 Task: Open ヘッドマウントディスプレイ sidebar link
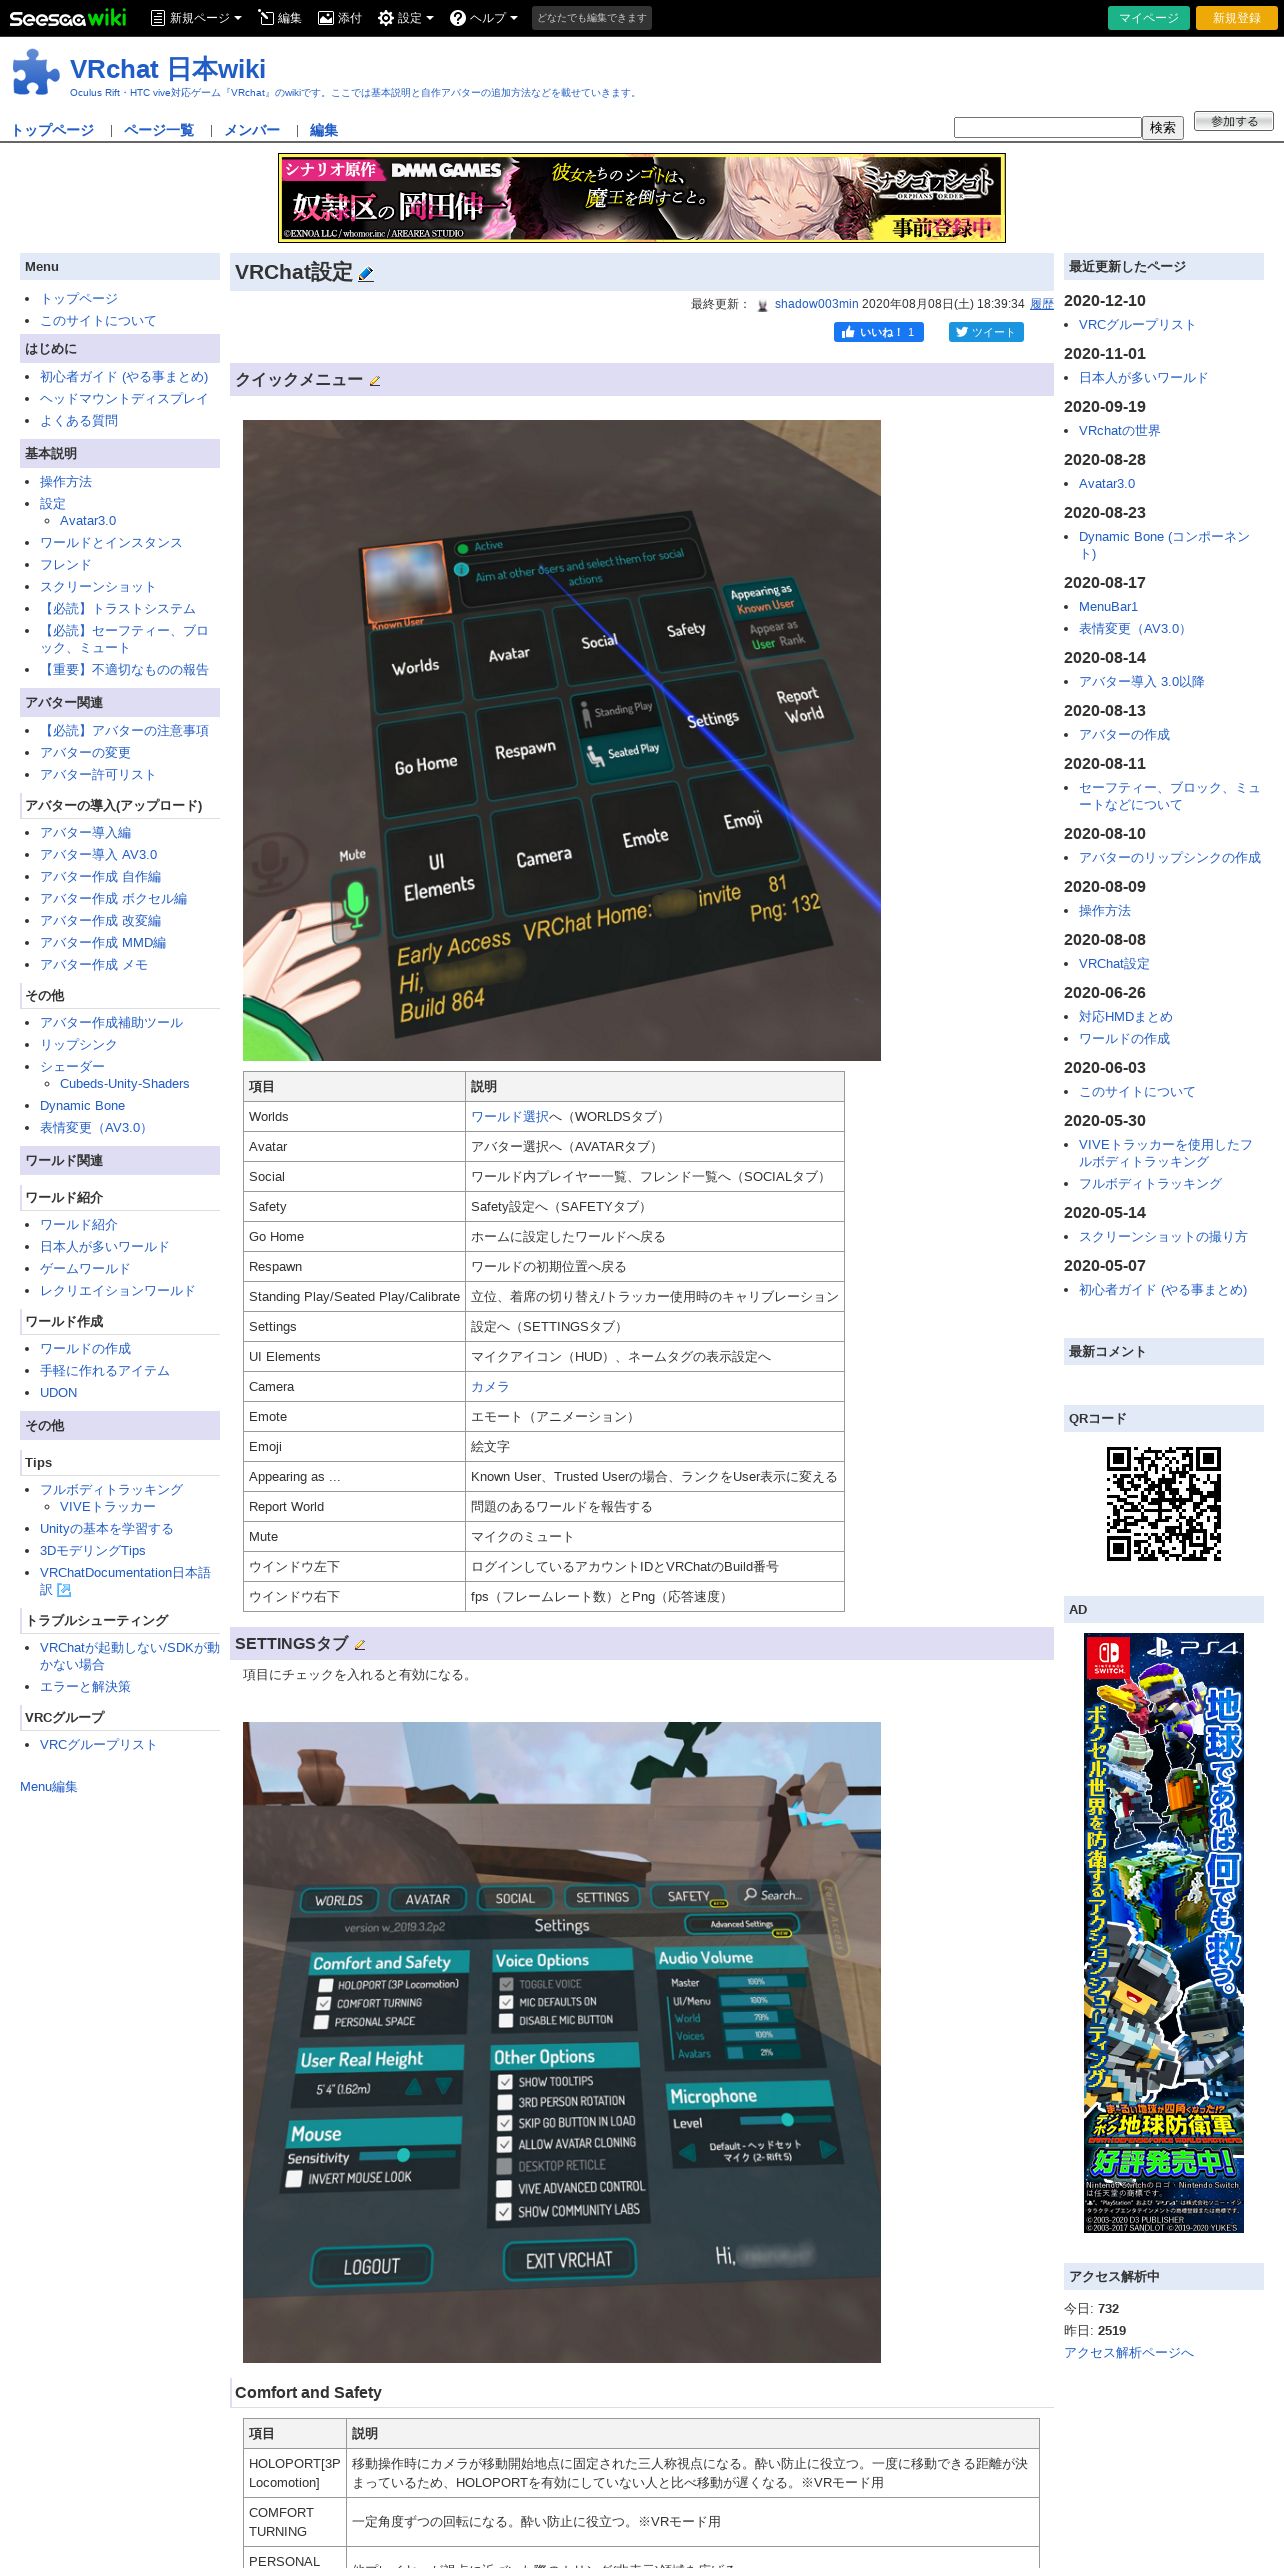click(x=124, y=399)
